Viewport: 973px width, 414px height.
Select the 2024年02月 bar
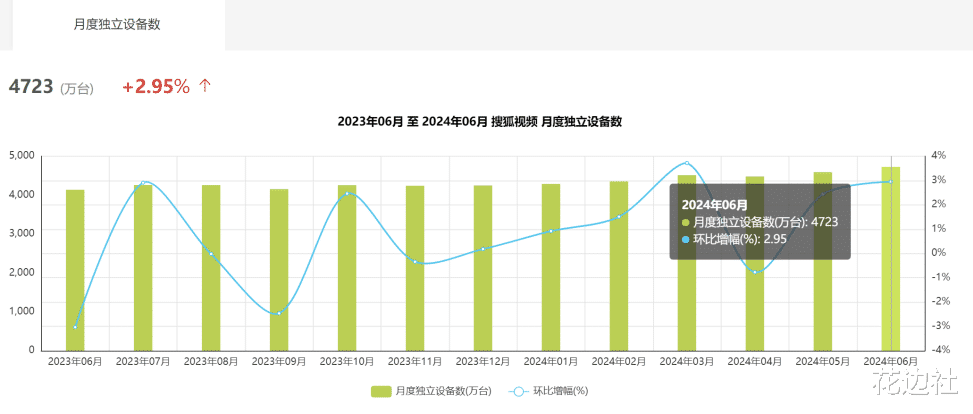click(619, 266)
